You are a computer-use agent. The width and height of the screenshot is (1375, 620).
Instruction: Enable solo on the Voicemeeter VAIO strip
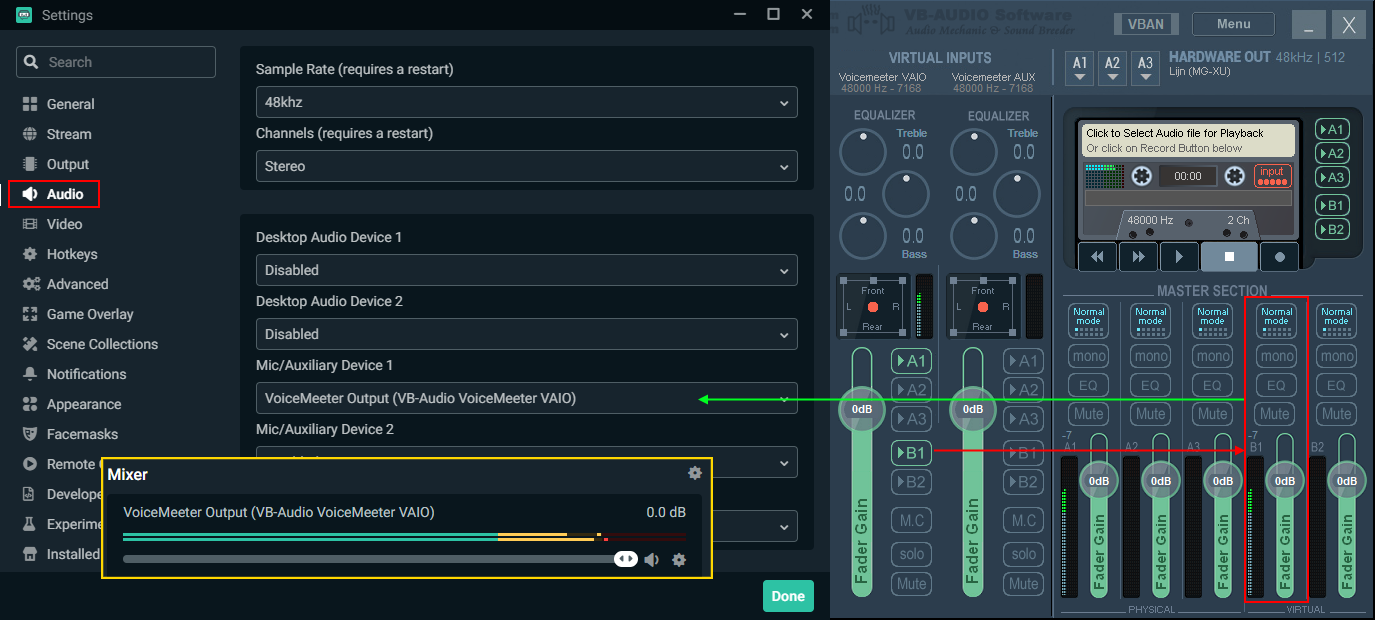[x=911, y=554]
